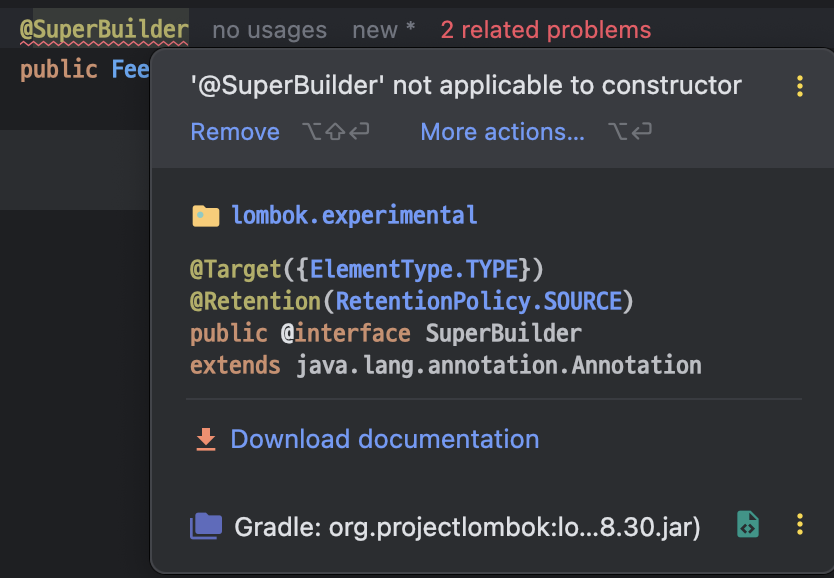This screenshot has width=834, height=578.
Task: Click the orange download arrow icon
Action: (x=206, y=440)
